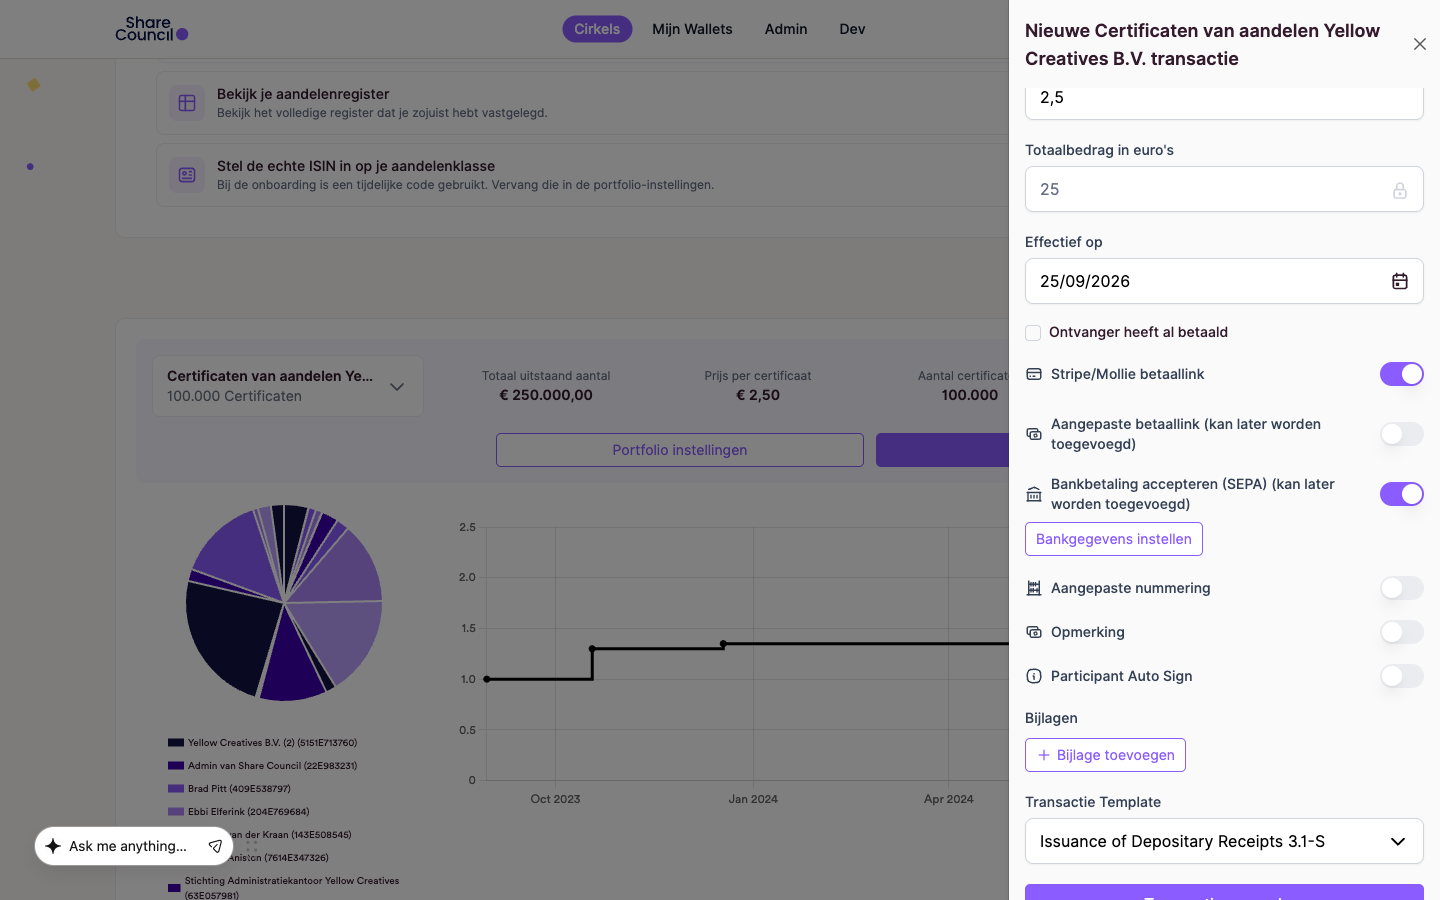Click the Ebbi Elferink legend color swatch
The image size is (1440, 900).
coord(176,812)
